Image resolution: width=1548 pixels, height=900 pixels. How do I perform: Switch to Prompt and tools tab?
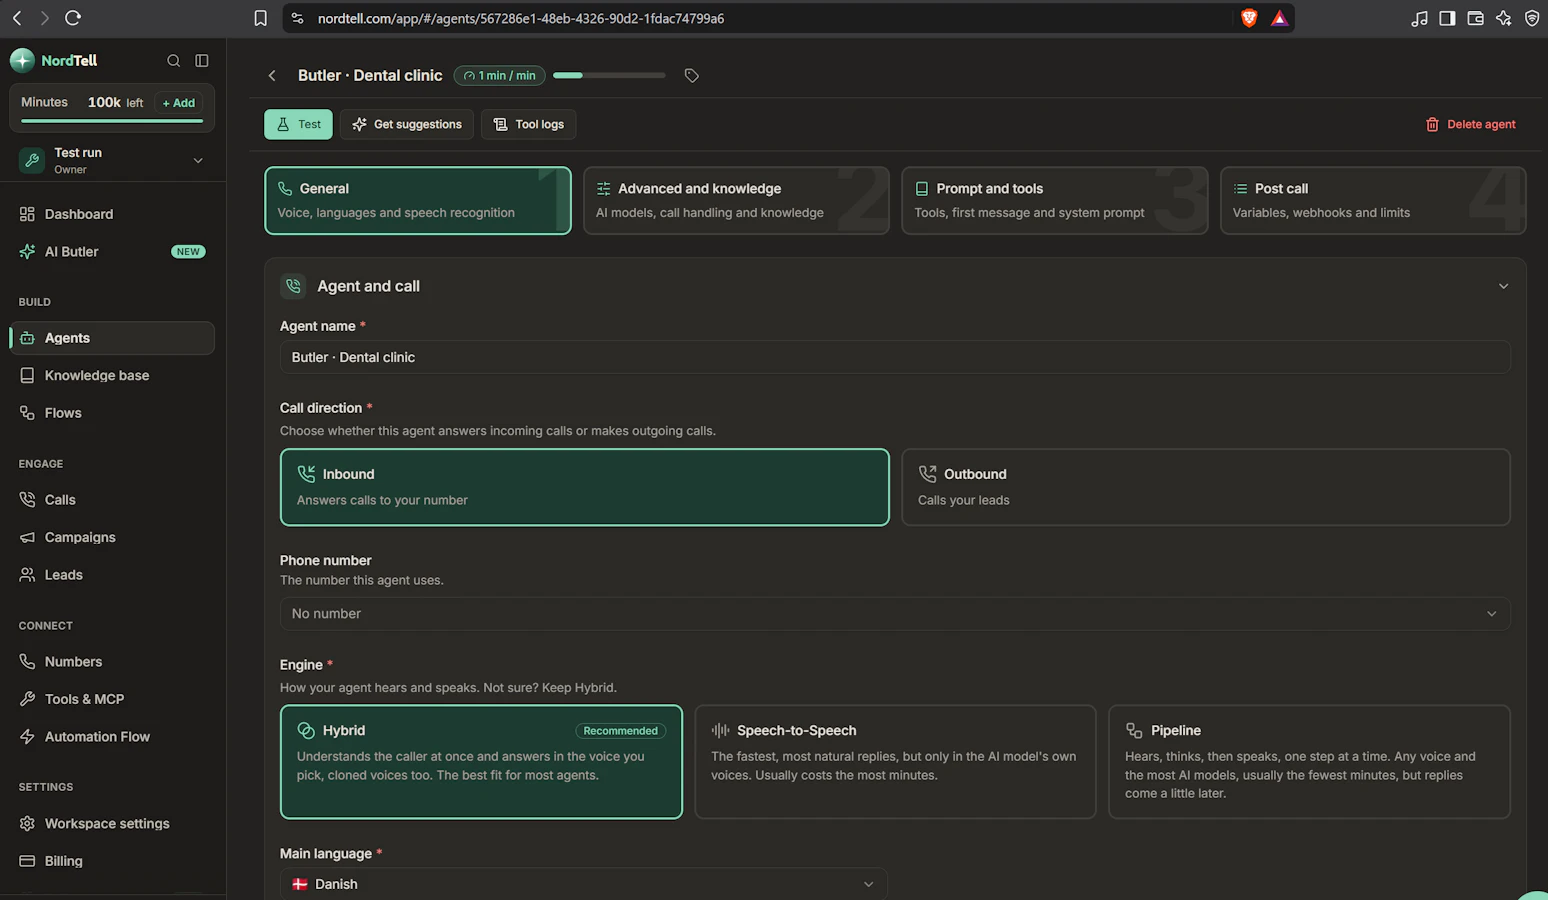(x=1055, y=201)
